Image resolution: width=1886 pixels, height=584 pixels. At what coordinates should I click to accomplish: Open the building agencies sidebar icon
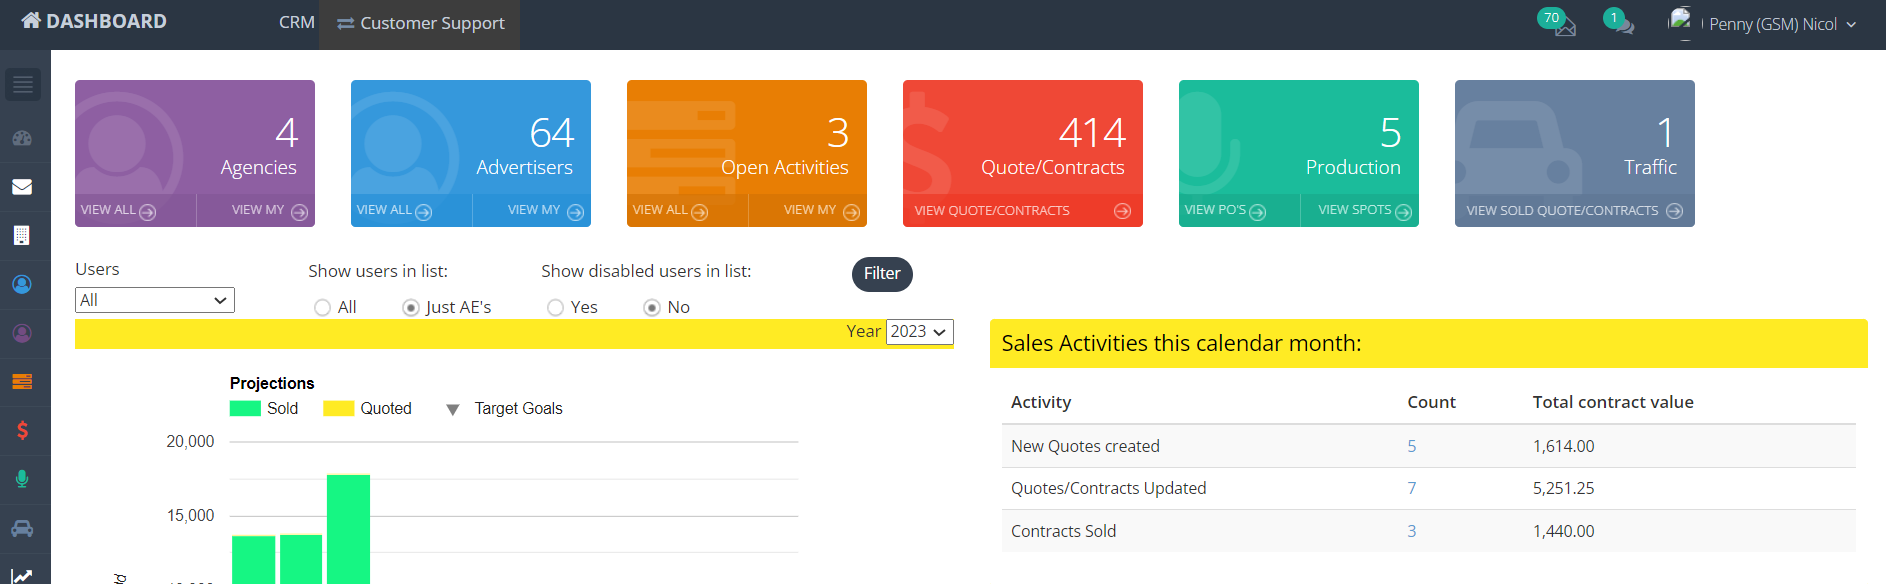pos(22,236)
